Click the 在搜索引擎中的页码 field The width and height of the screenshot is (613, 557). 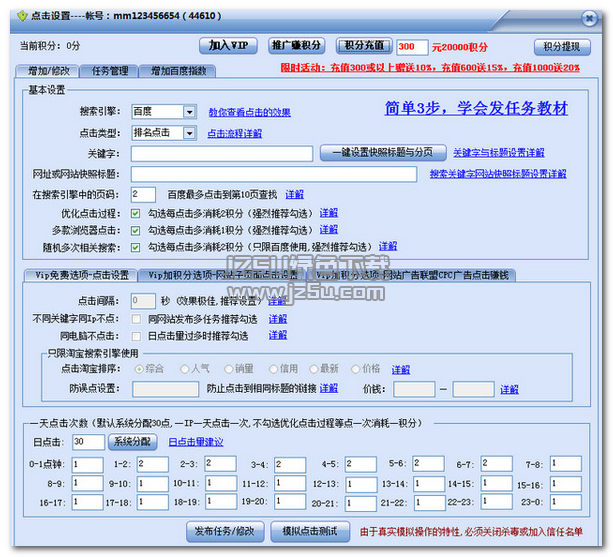[143, 194]
